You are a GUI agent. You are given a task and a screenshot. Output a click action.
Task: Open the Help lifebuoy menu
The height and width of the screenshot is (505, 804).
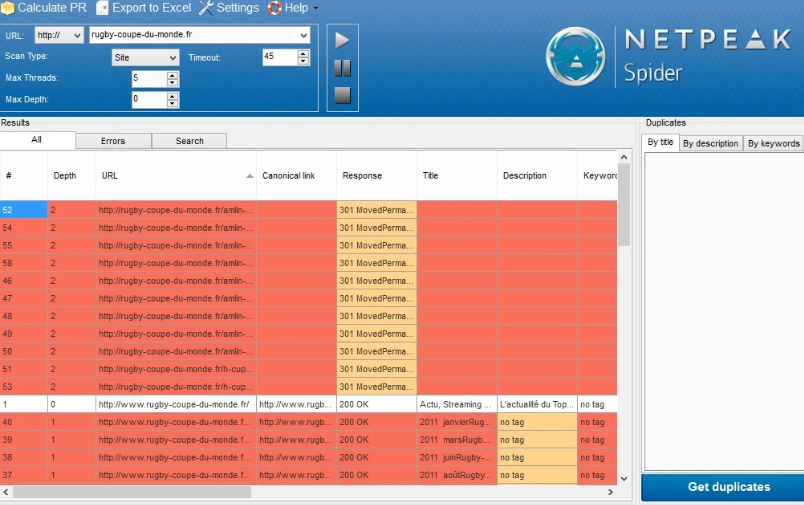click(x=275, y=8)
